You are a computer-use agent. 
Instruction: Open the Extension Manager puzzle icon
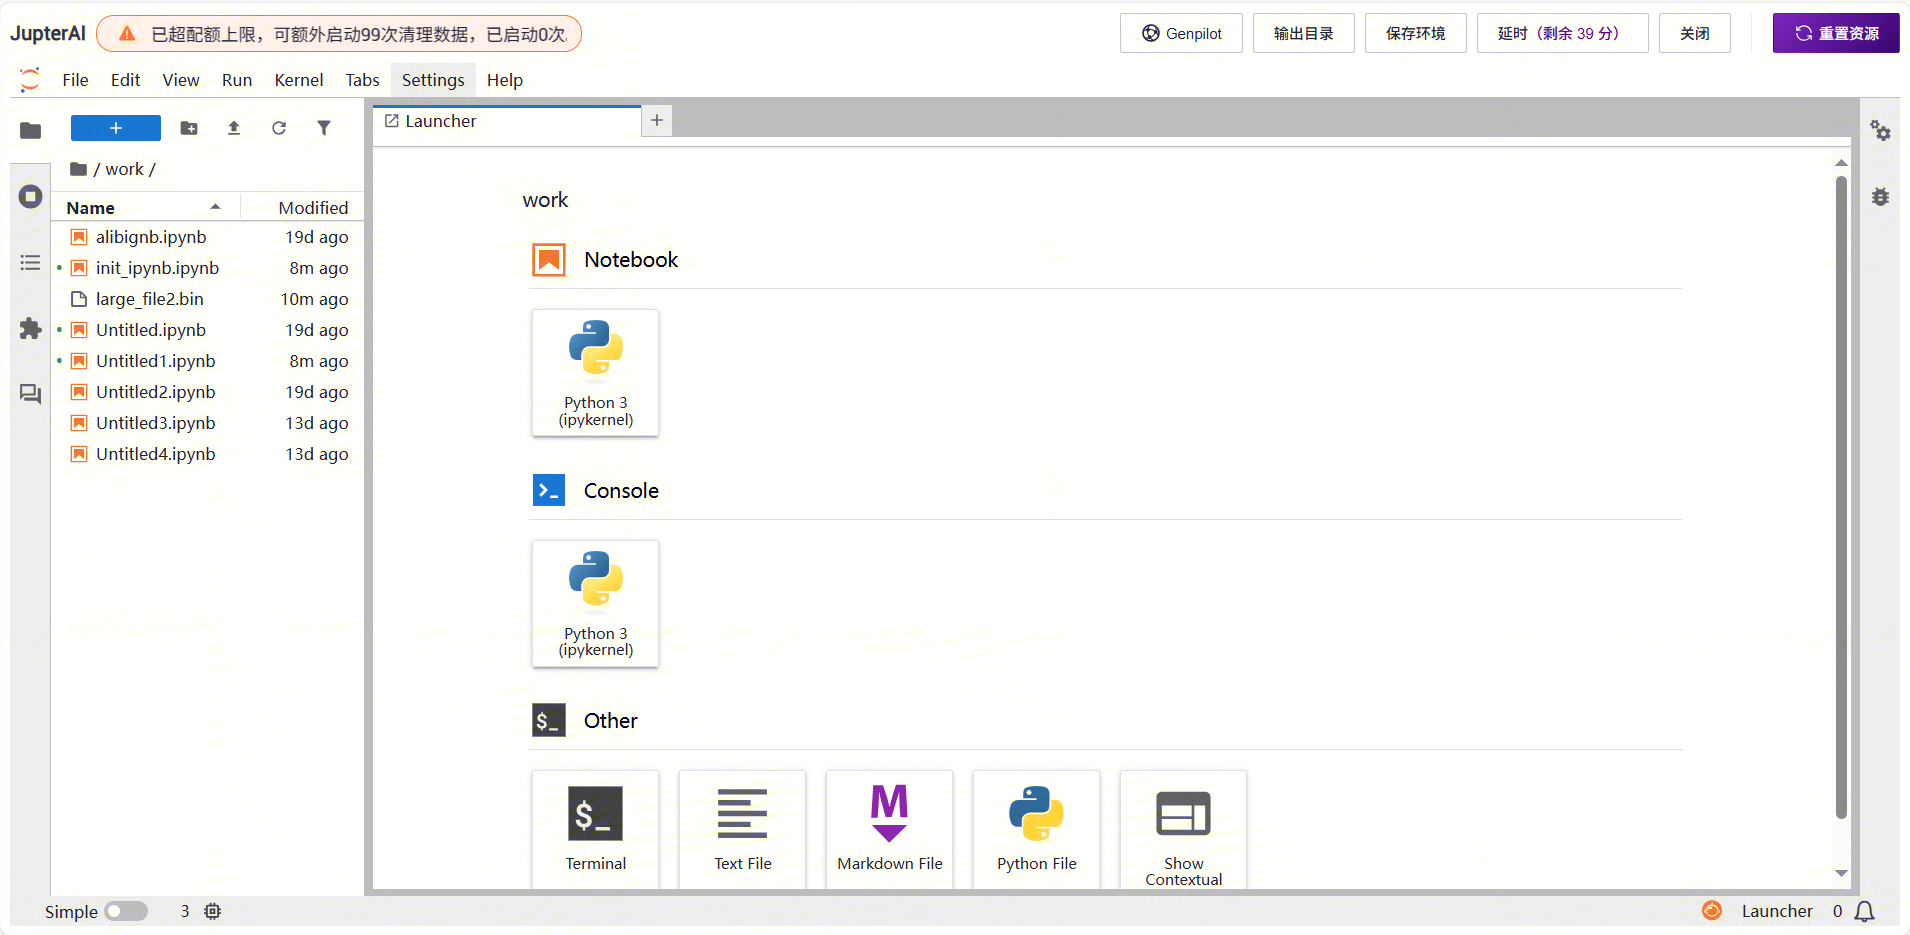[31, 328]
